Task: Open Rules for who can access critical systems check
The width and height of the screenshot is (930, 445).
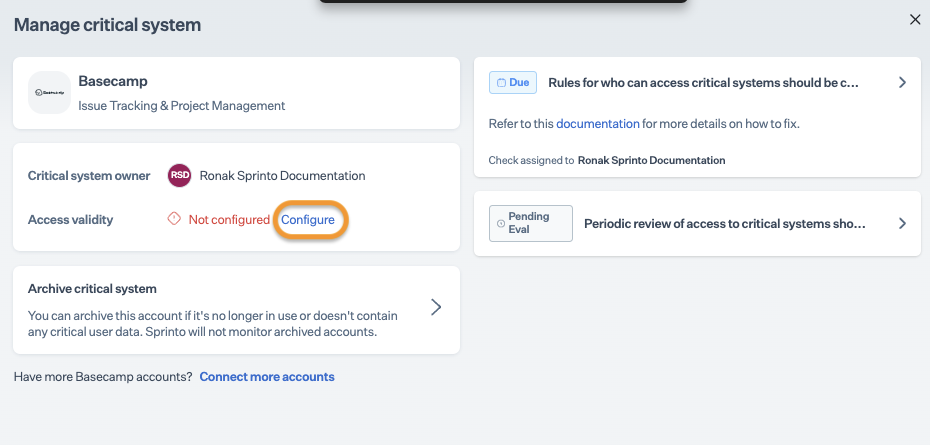Action: (x=703, y=82)
